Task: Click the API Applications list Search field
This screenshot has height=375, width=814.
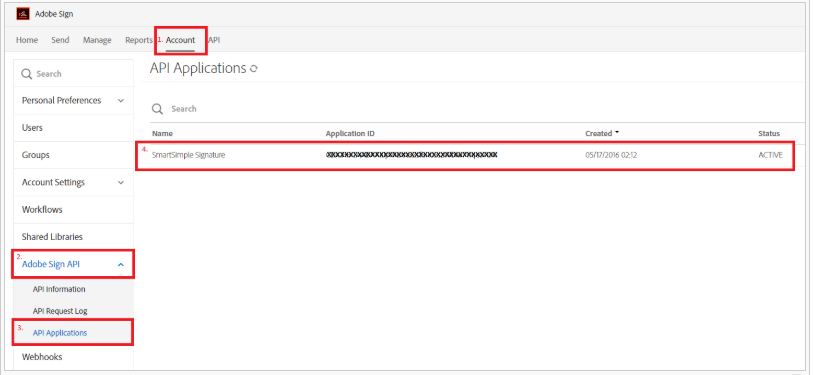Action: point(184,109)
